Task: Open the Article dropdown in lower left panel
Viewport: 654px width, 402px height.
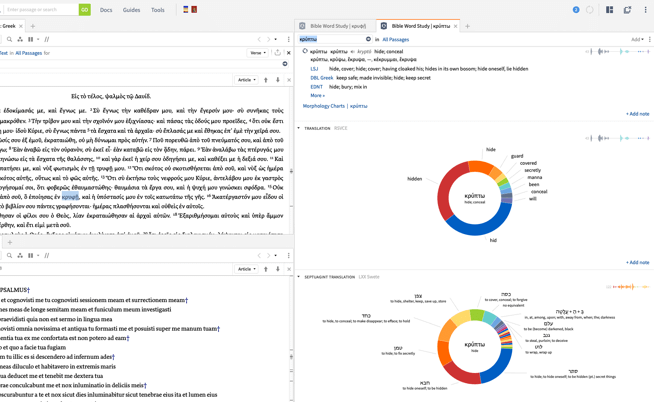Action: point(247,269)
